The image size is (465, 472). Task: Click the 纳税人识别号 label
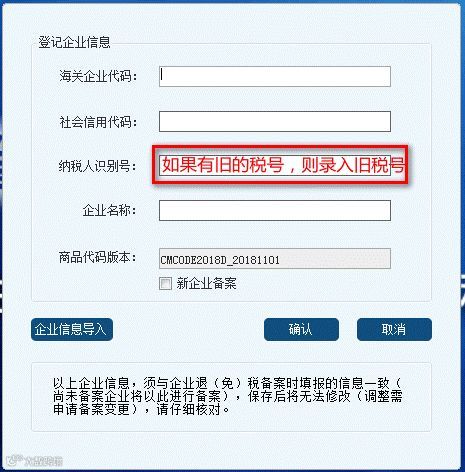(x=98, y=166)
